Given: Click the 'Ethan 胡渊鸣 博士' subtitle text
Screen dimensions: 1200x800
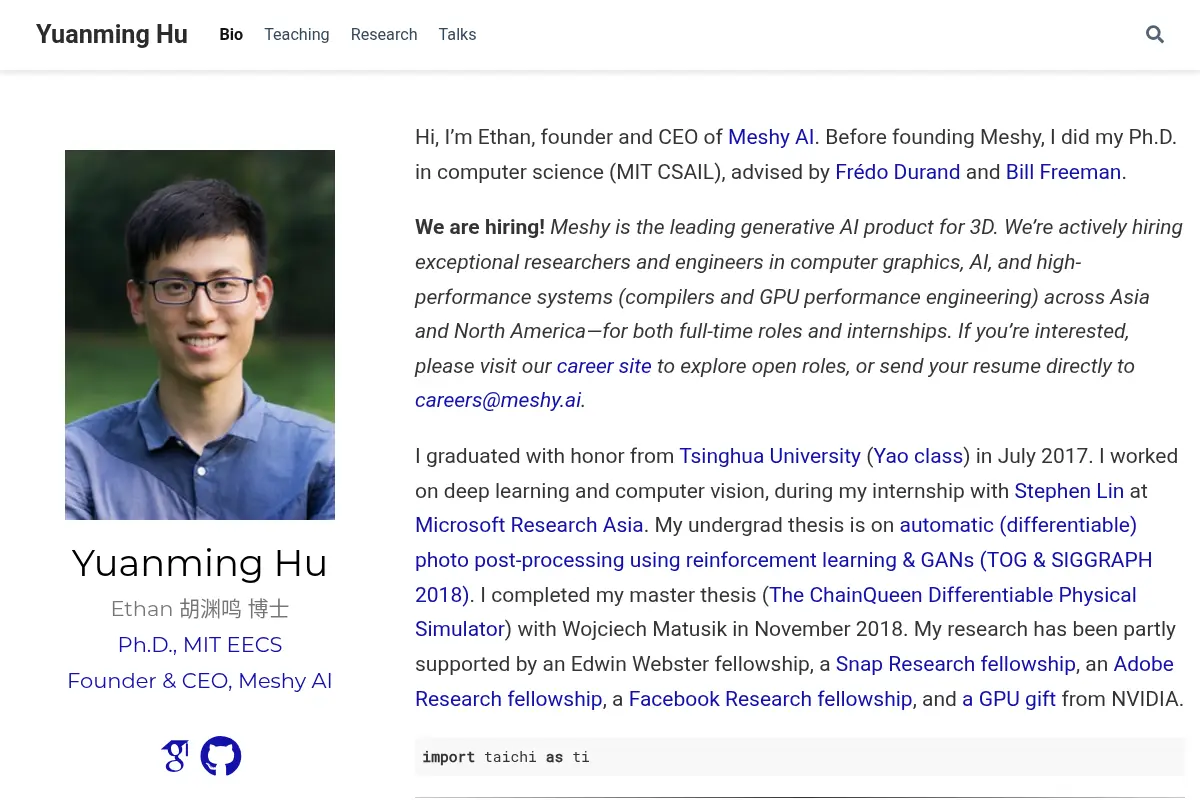Looking at the screenshot, I should point(200,608).
